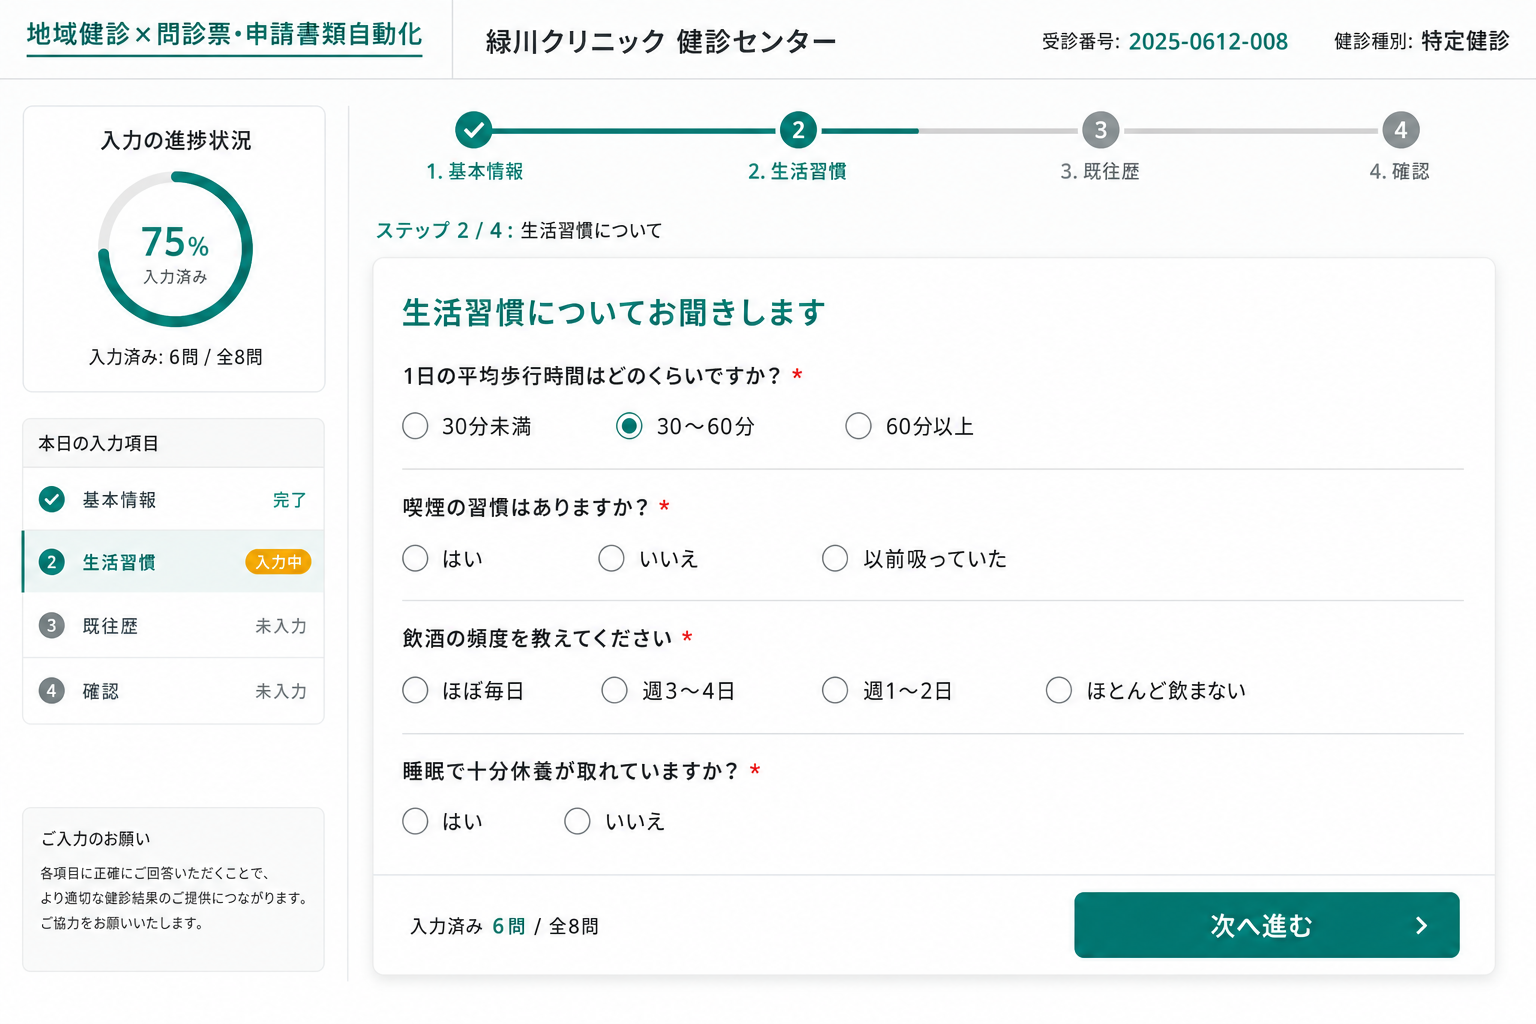Viewport: 1536px width, 1024px height.
Task: Choose いいえ for smoking habit
Action: coord(611,558)
